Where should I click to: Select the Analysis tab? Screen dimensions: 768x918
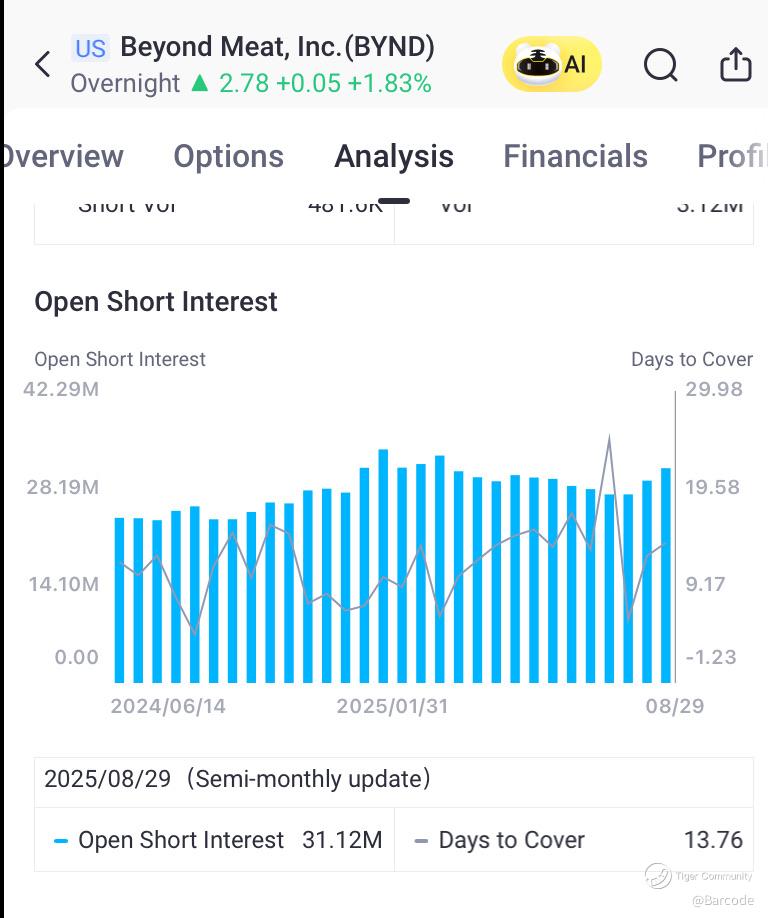pos(394,157)
